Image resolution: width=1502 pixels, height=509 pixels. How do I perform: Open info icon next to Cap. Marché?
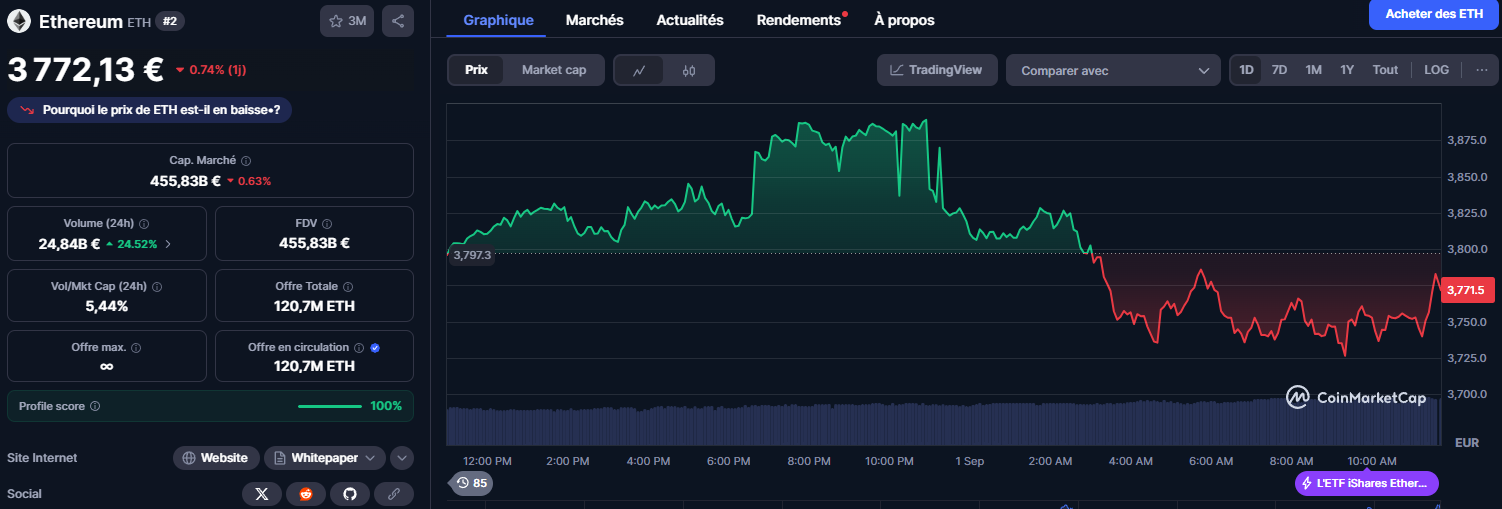246,160
